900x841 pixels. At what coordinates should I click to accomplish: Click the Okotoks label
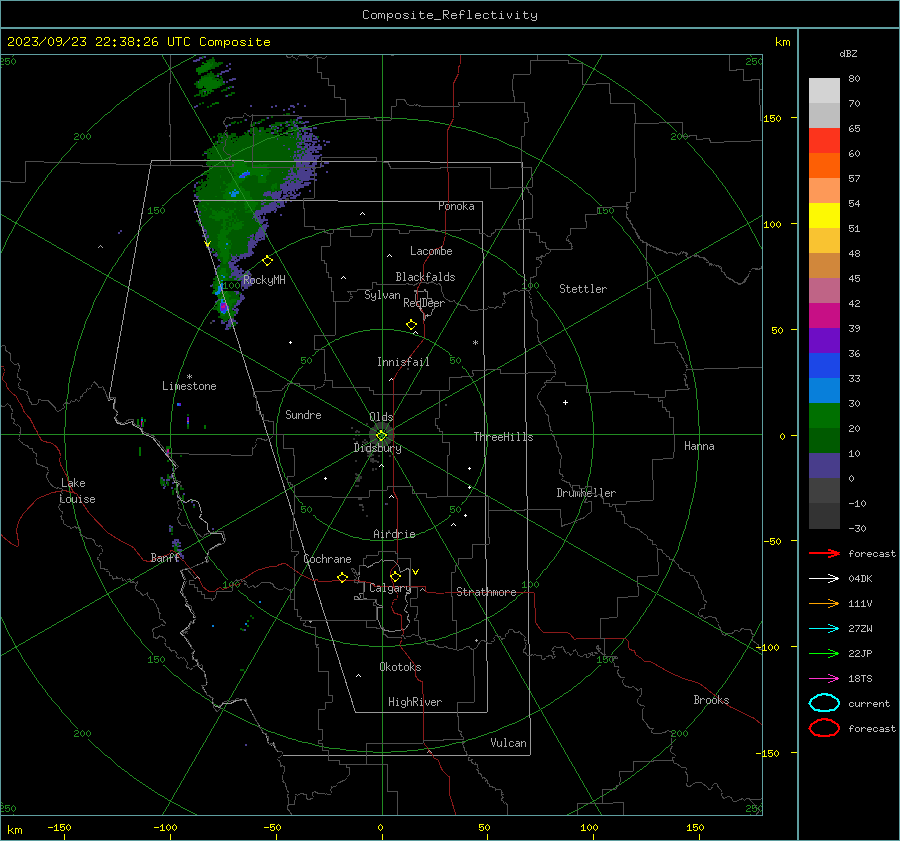400,667
